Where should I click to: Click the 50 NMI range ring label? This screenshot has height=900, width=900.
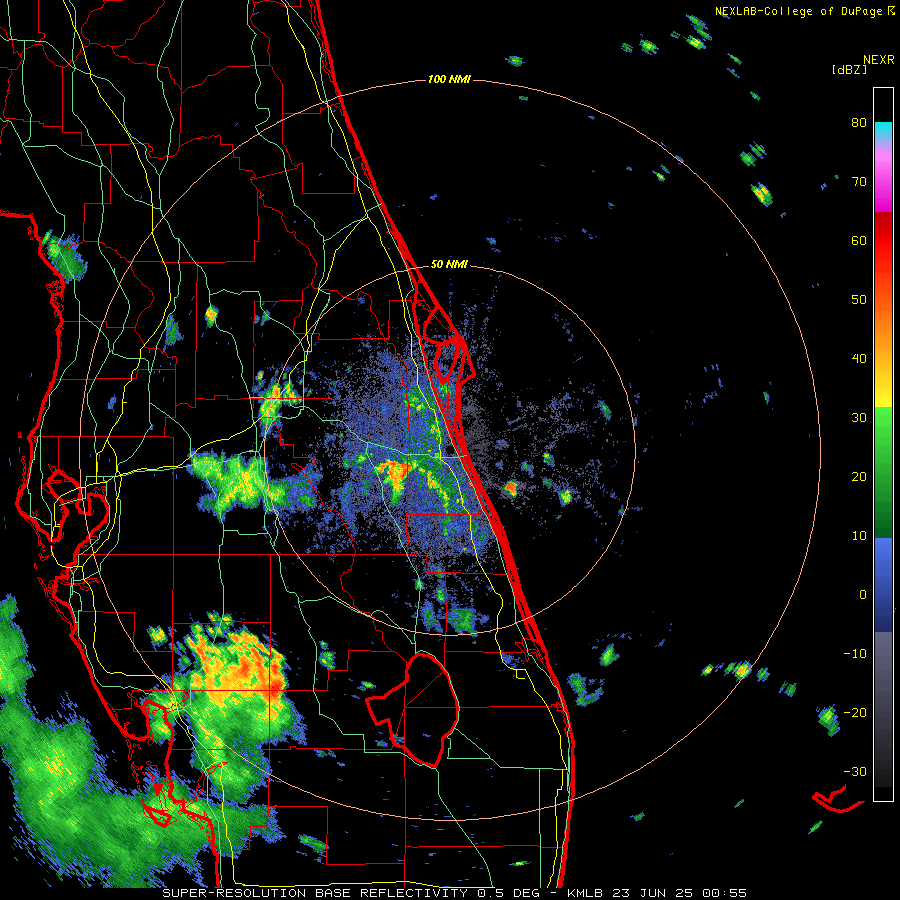(449, 265)
